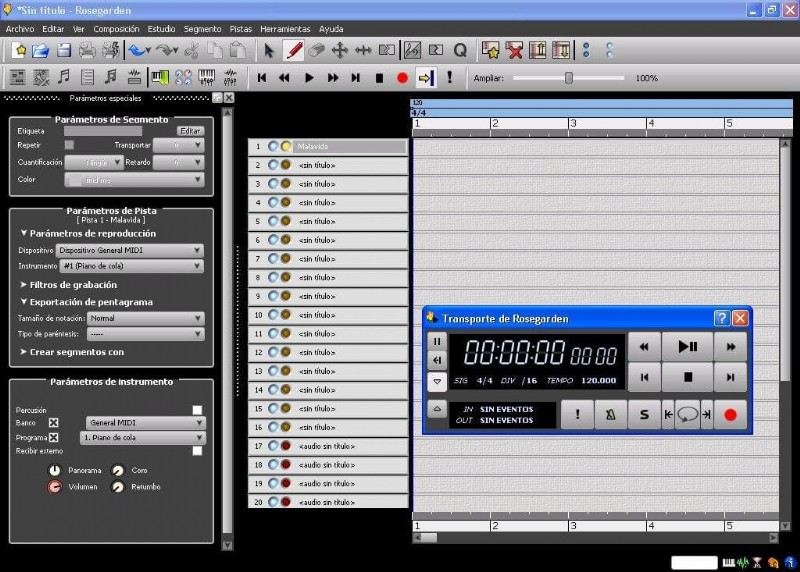Image resolution: width=800 pixels, height=572 pixels.
Task: Move the track down with the down-arrow icon
Action: pos(561,51)
